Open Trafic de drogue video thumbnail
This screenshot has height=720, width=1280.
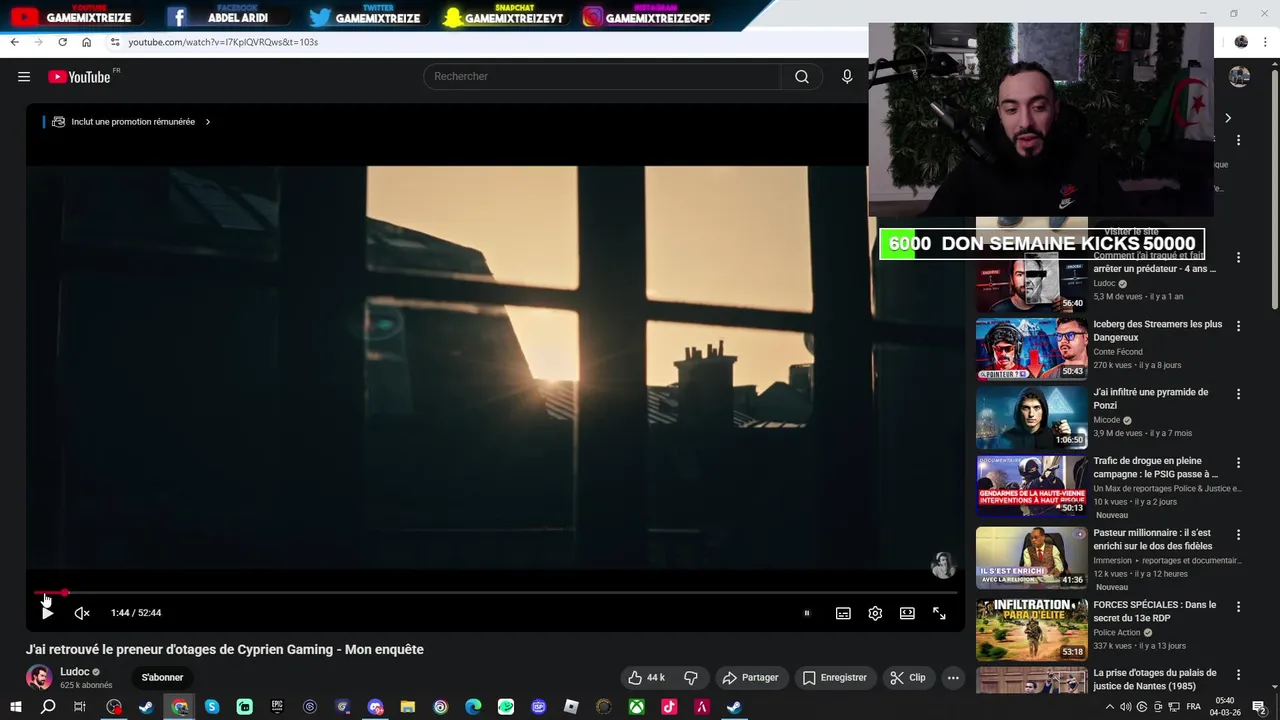click(x=1031, y=486)
